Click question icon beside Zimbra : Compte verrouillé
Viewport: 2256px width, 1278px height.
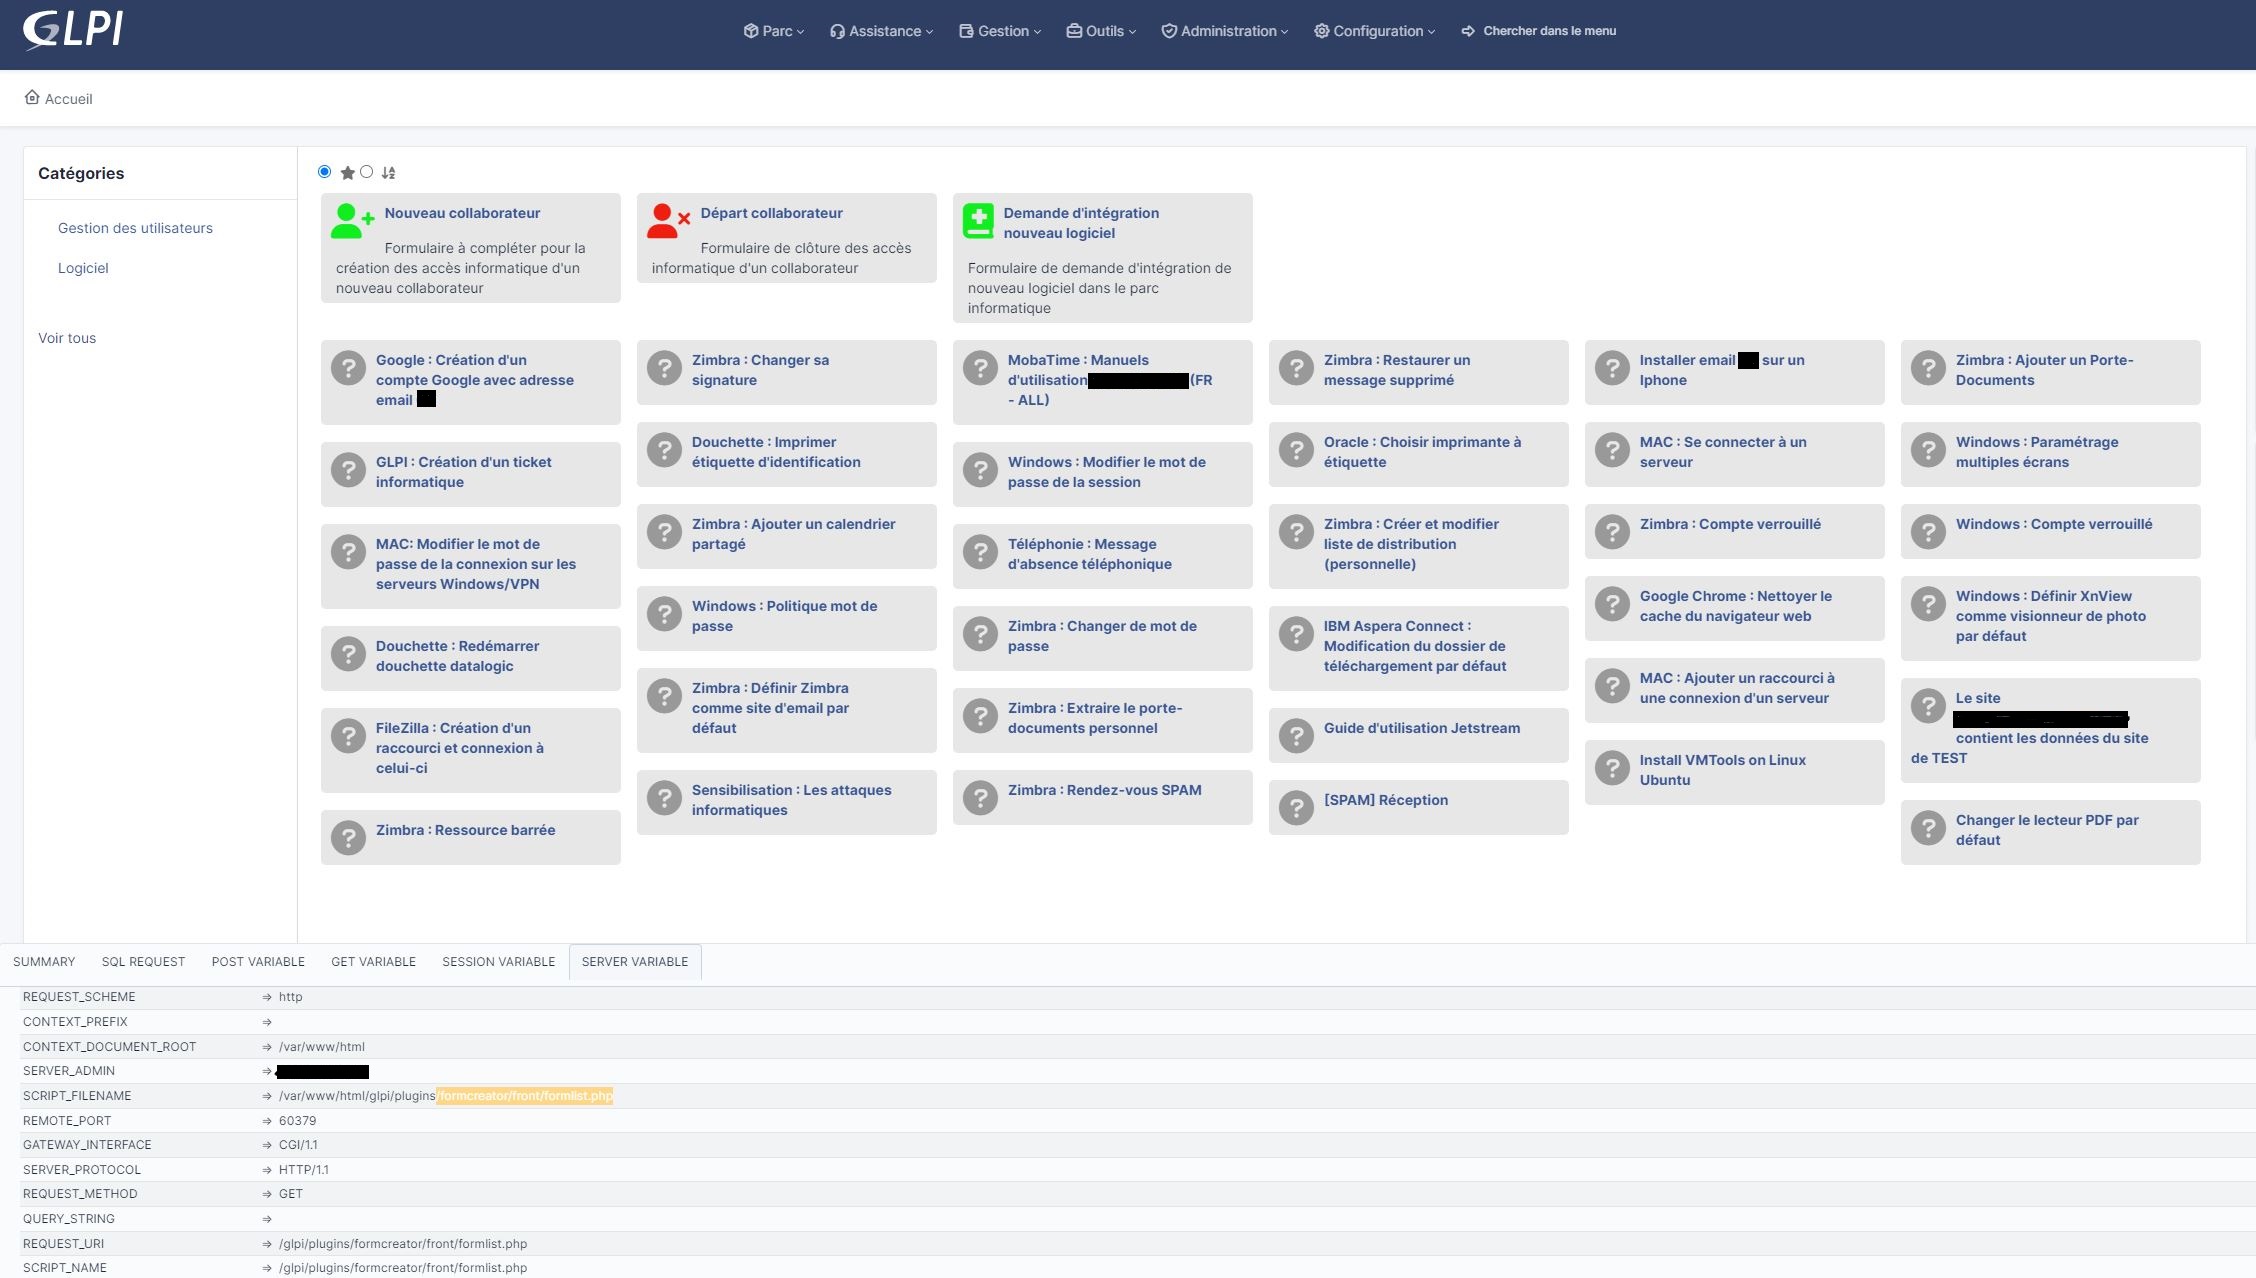1612,531
